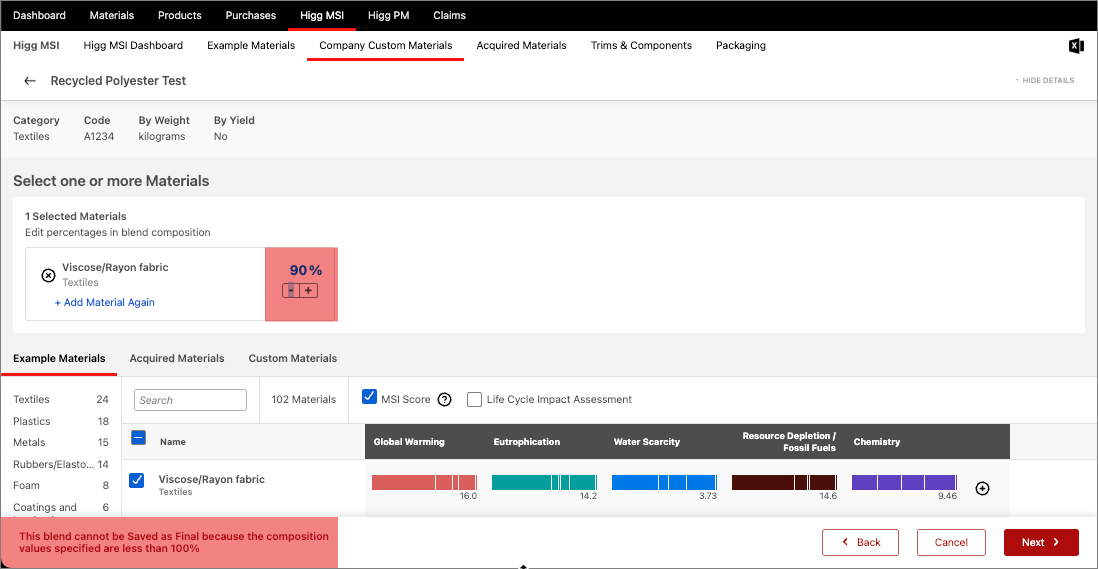Open Acquired Materials in sub-navigation
The height and width of the screenshot is (569, 1098).
click(x=522, y=45)
